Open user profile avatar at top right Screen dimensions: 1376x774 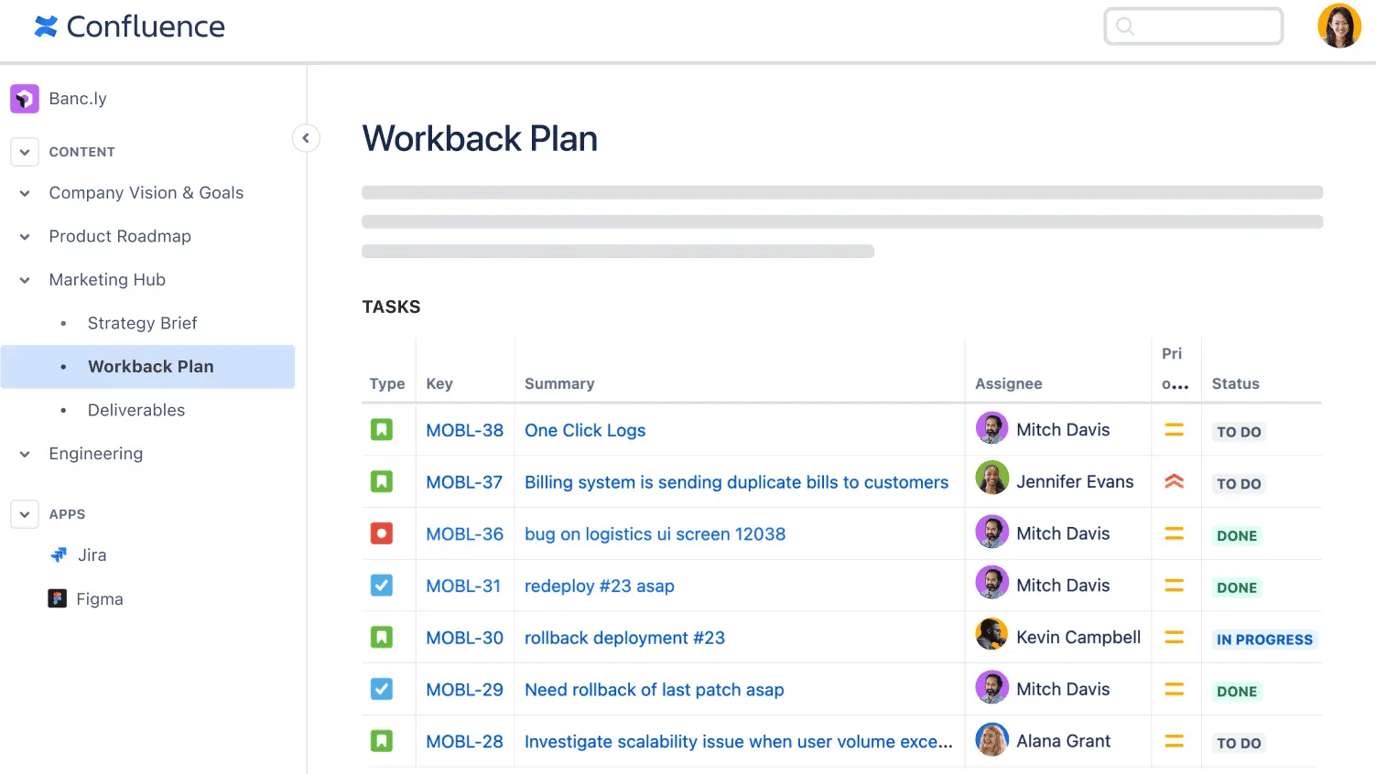pos(1339,27)
